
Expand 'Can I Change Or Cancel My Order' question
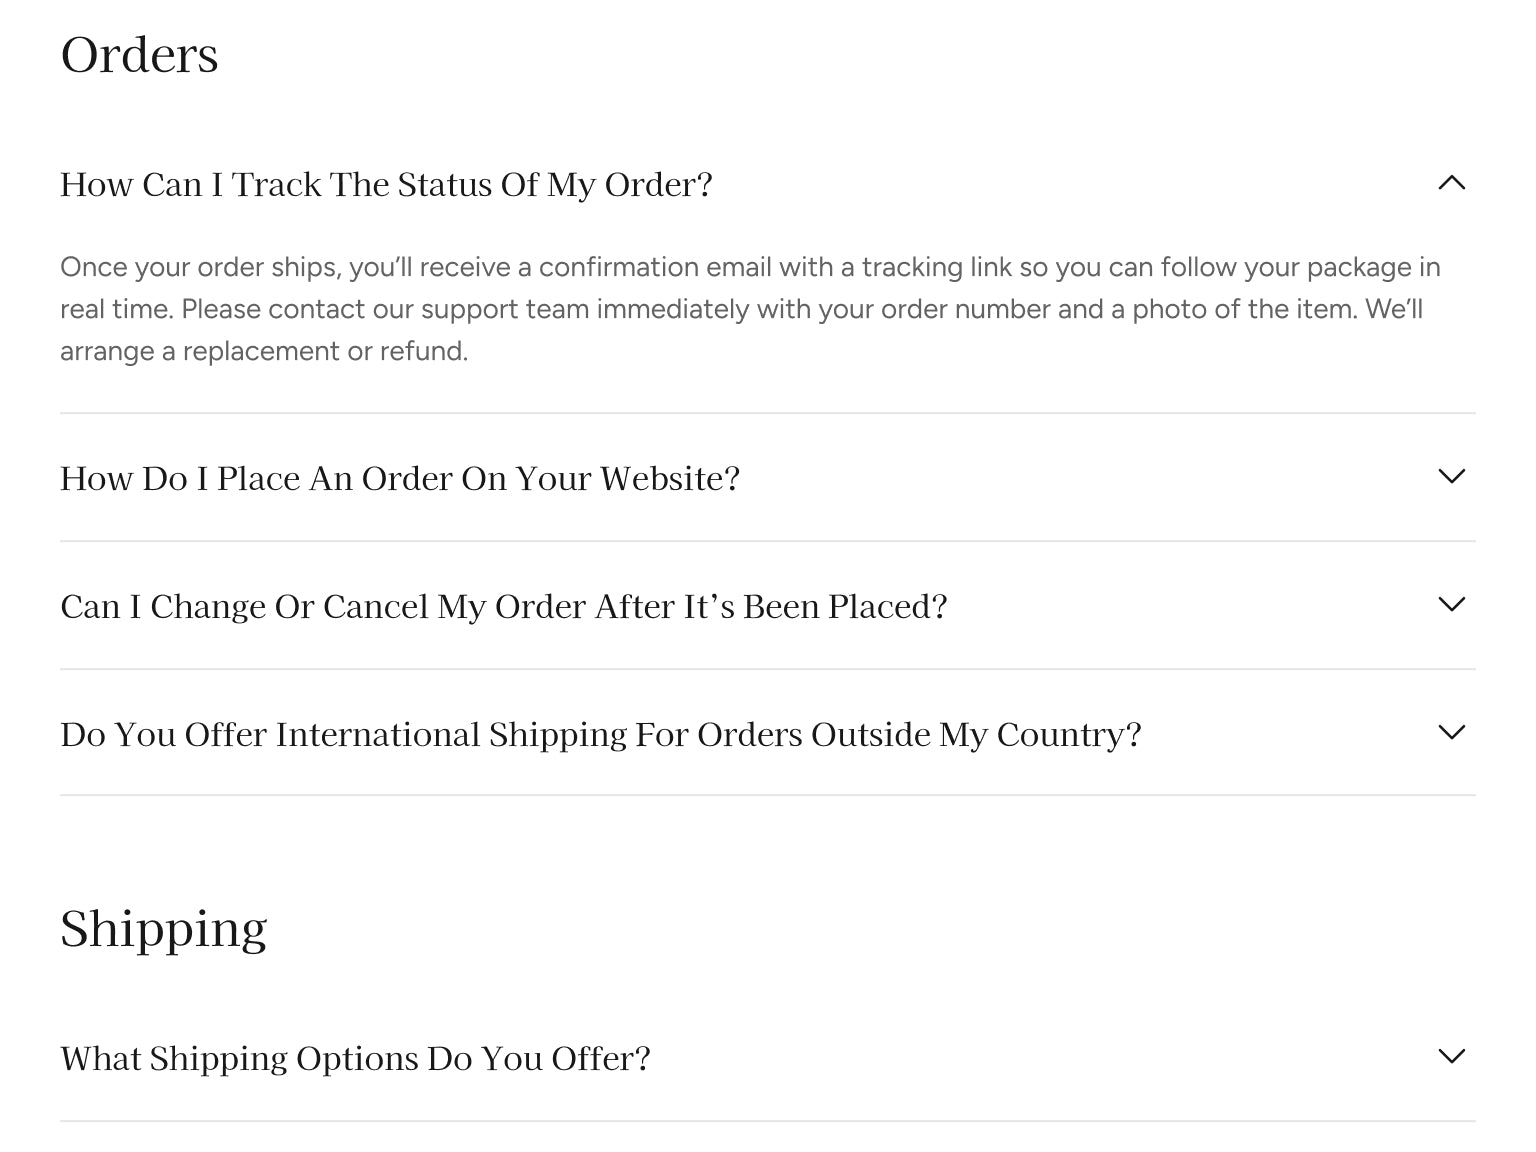tap(503, 607)
